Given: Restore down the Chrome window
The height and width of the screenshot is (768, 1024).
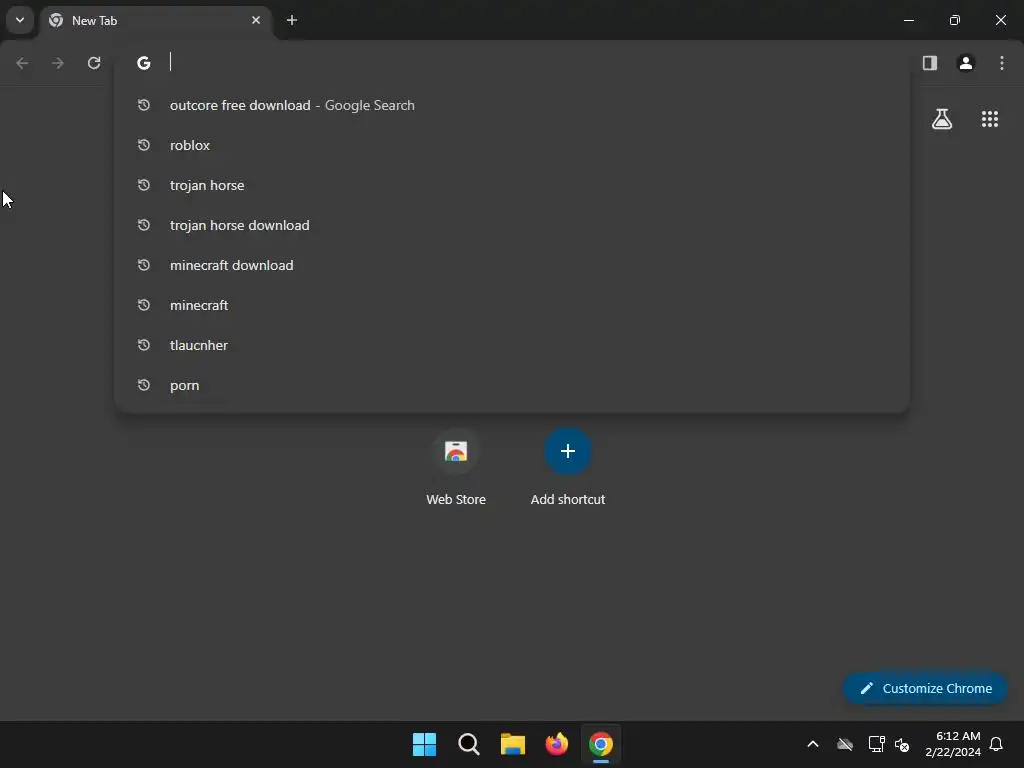Looking at the screenshot, I should point(955,20).
